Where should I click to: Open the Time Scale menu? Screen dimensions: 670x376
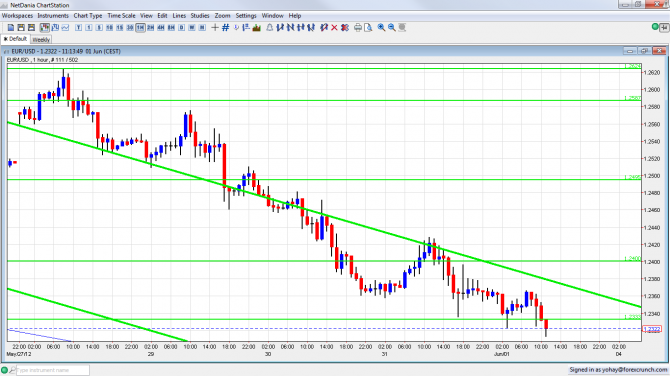[x=121, y=16]
